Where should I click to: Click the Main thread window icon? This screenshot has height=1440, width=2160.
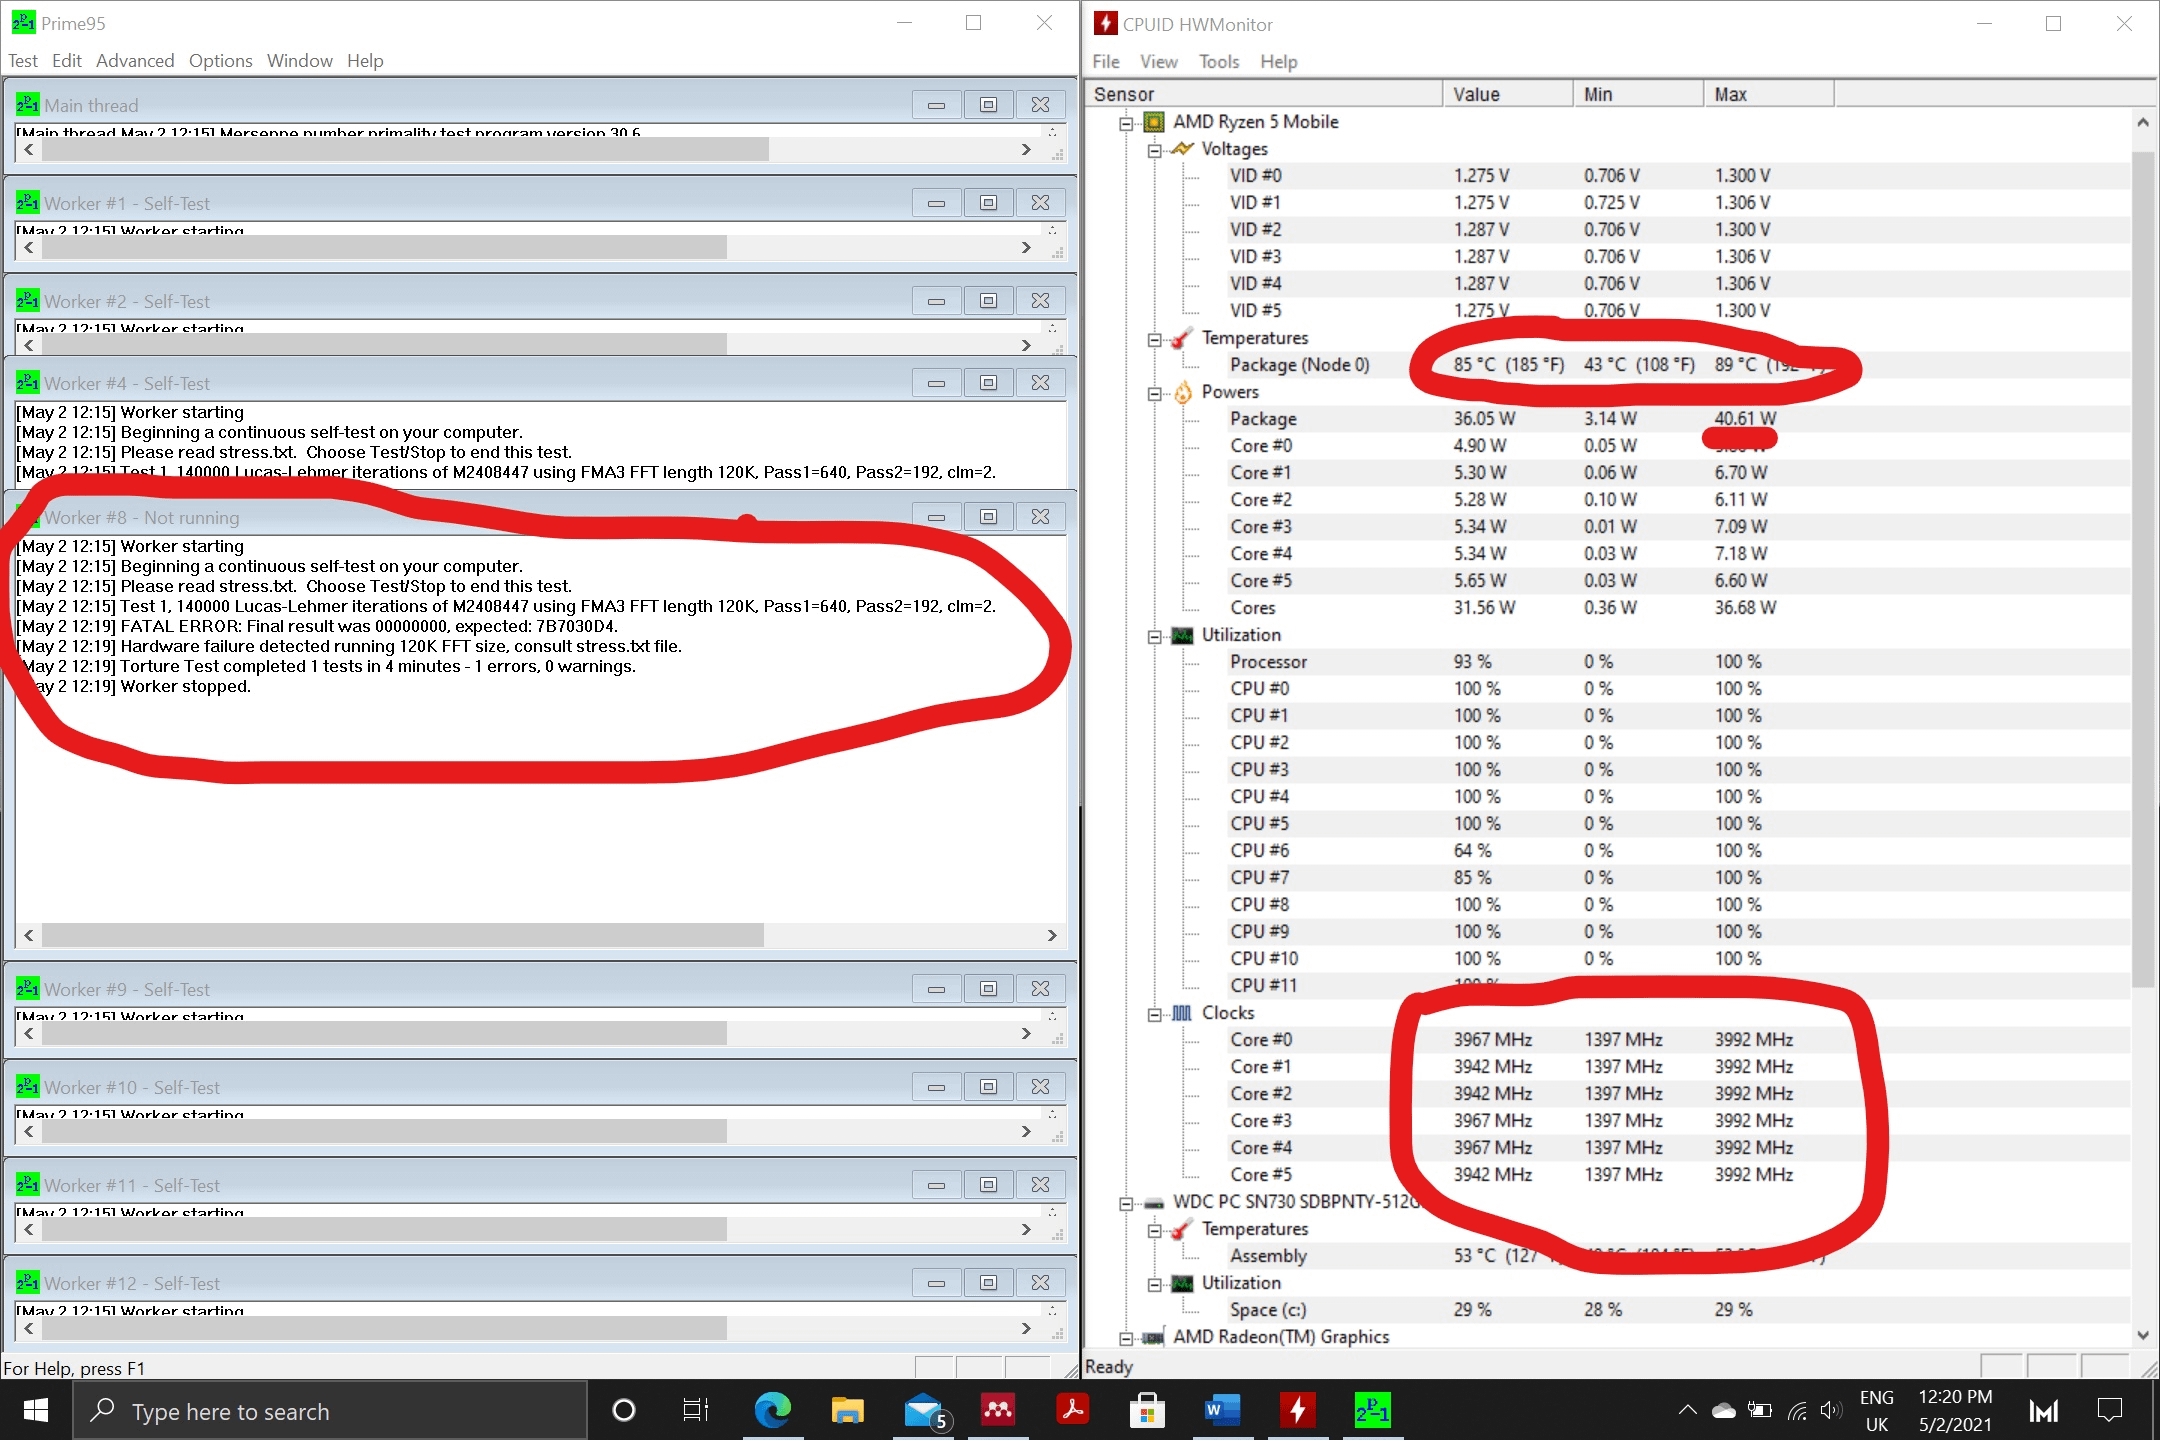point(27,105)
